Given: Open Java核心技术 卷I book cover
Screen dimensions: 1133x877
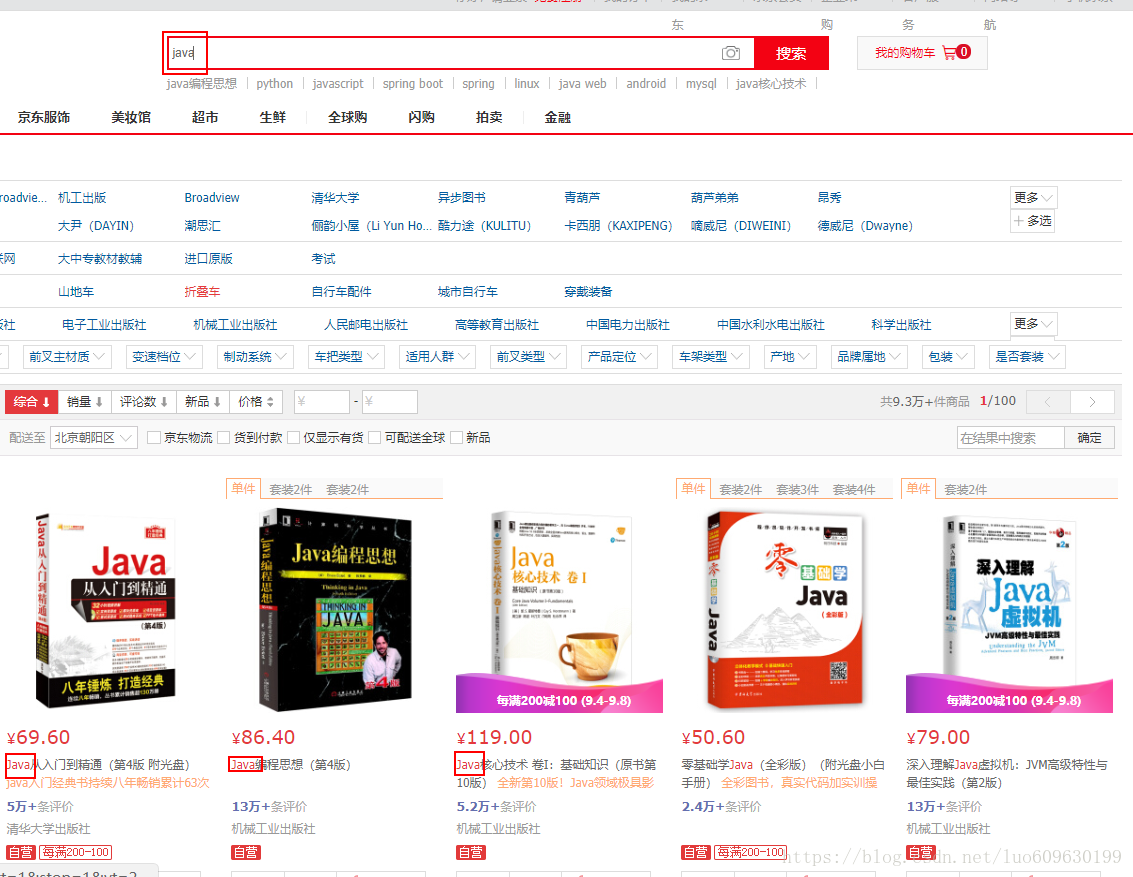Looking at the screenshot, I should point(559,610).
